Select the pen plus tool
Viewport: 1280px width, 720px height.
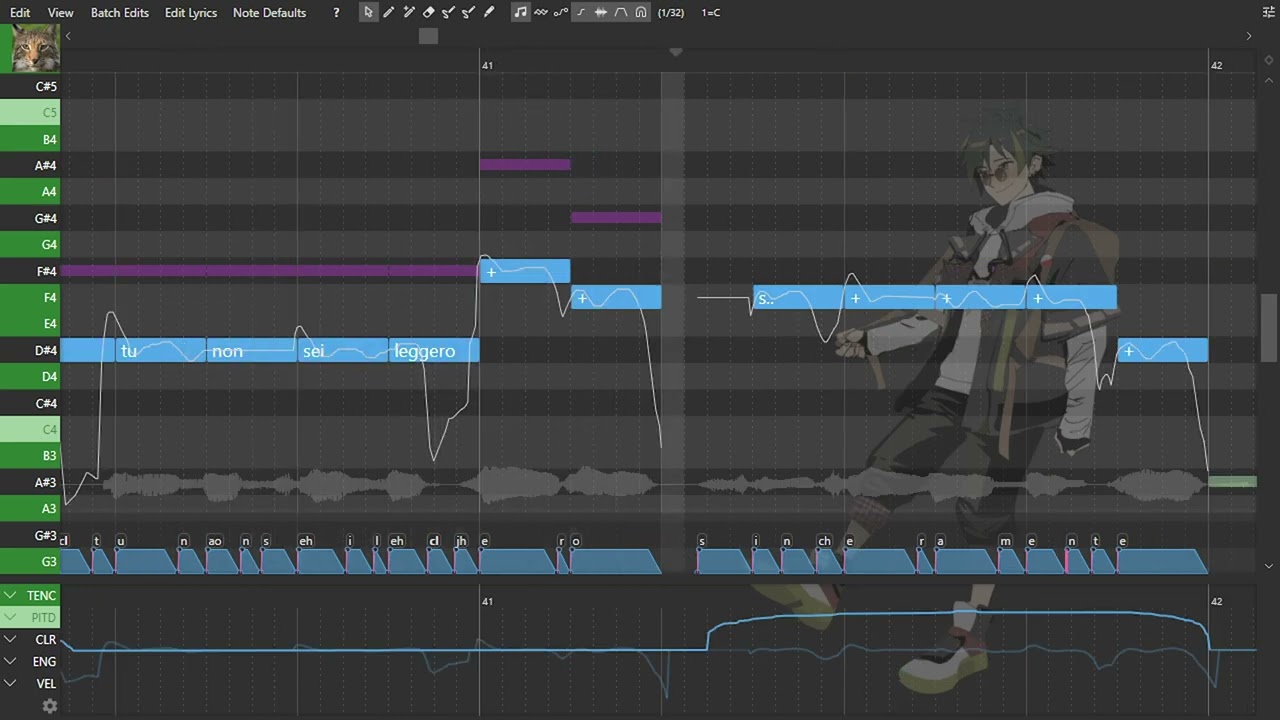409,13
